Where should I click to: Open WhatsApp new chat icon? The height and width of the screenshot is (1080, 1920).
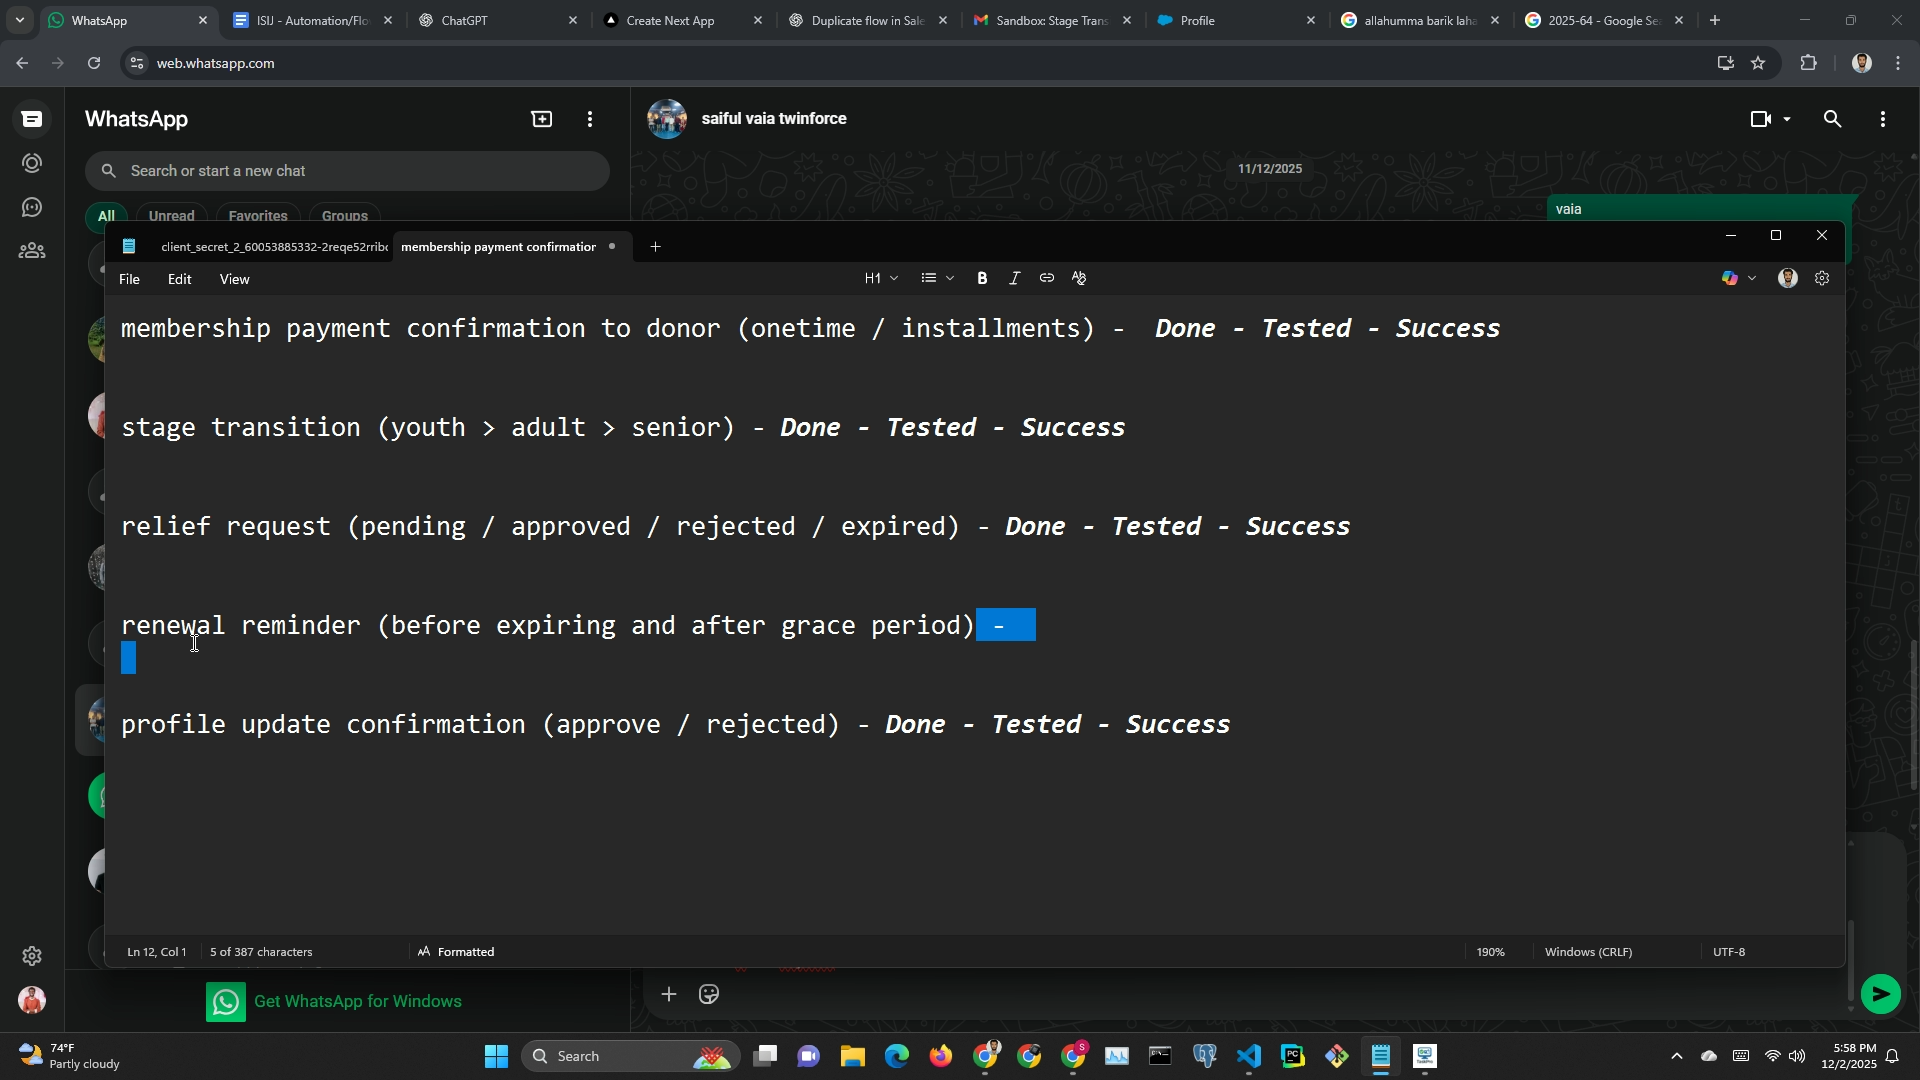coord(541,119)
